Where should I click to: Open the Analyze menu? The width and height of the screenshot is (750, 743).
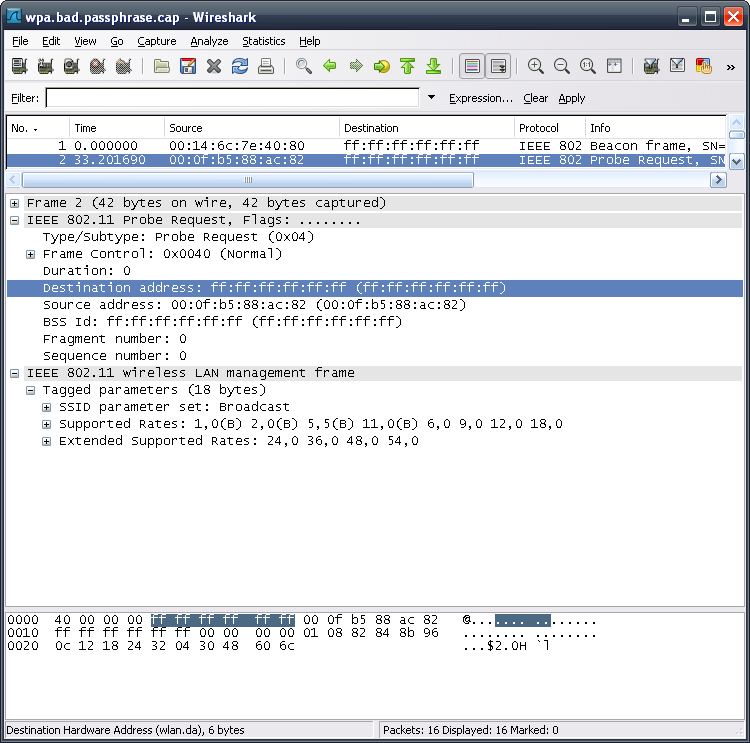[x=209, y=41]
